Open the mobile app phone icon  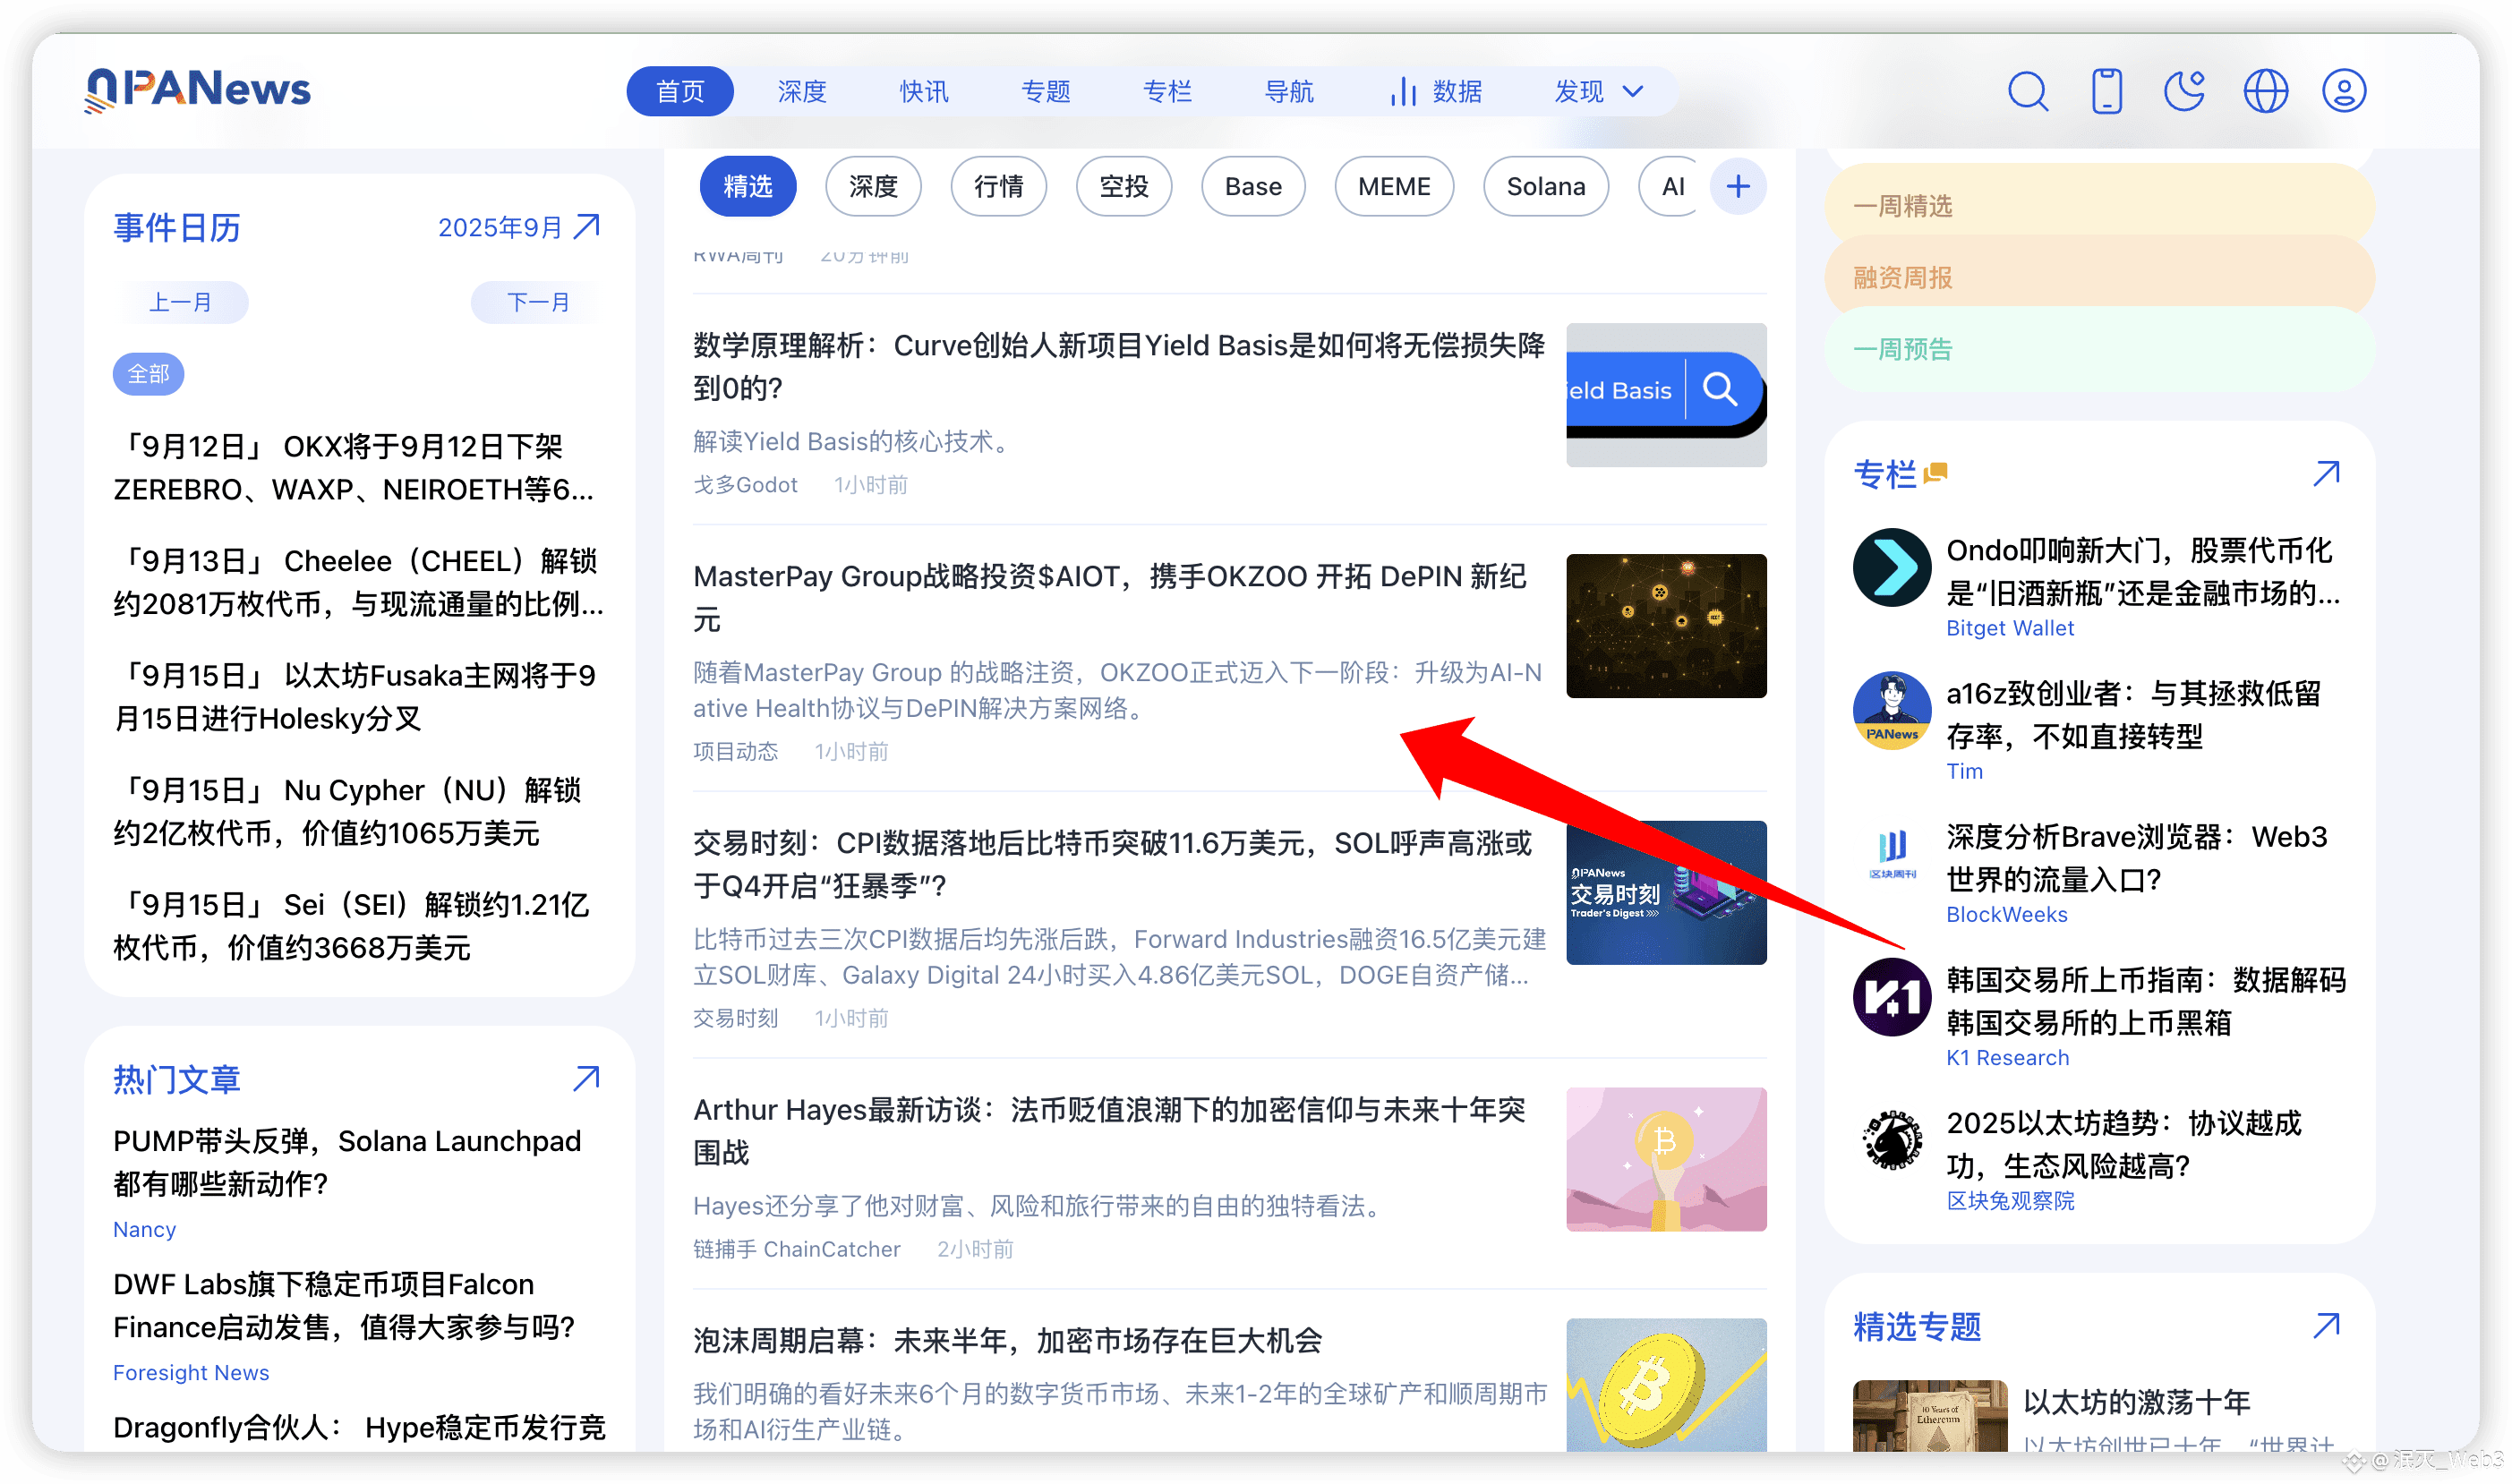coord(2106,91)
